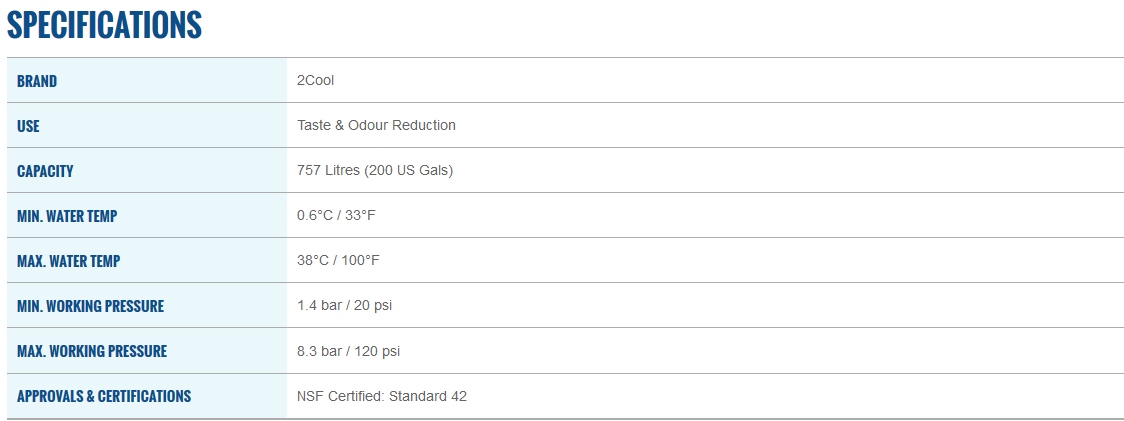This screenshot has height=421, width=1124.
Task: Select the 1.4 bar / 20 psi value
Action: coord(344,305)
